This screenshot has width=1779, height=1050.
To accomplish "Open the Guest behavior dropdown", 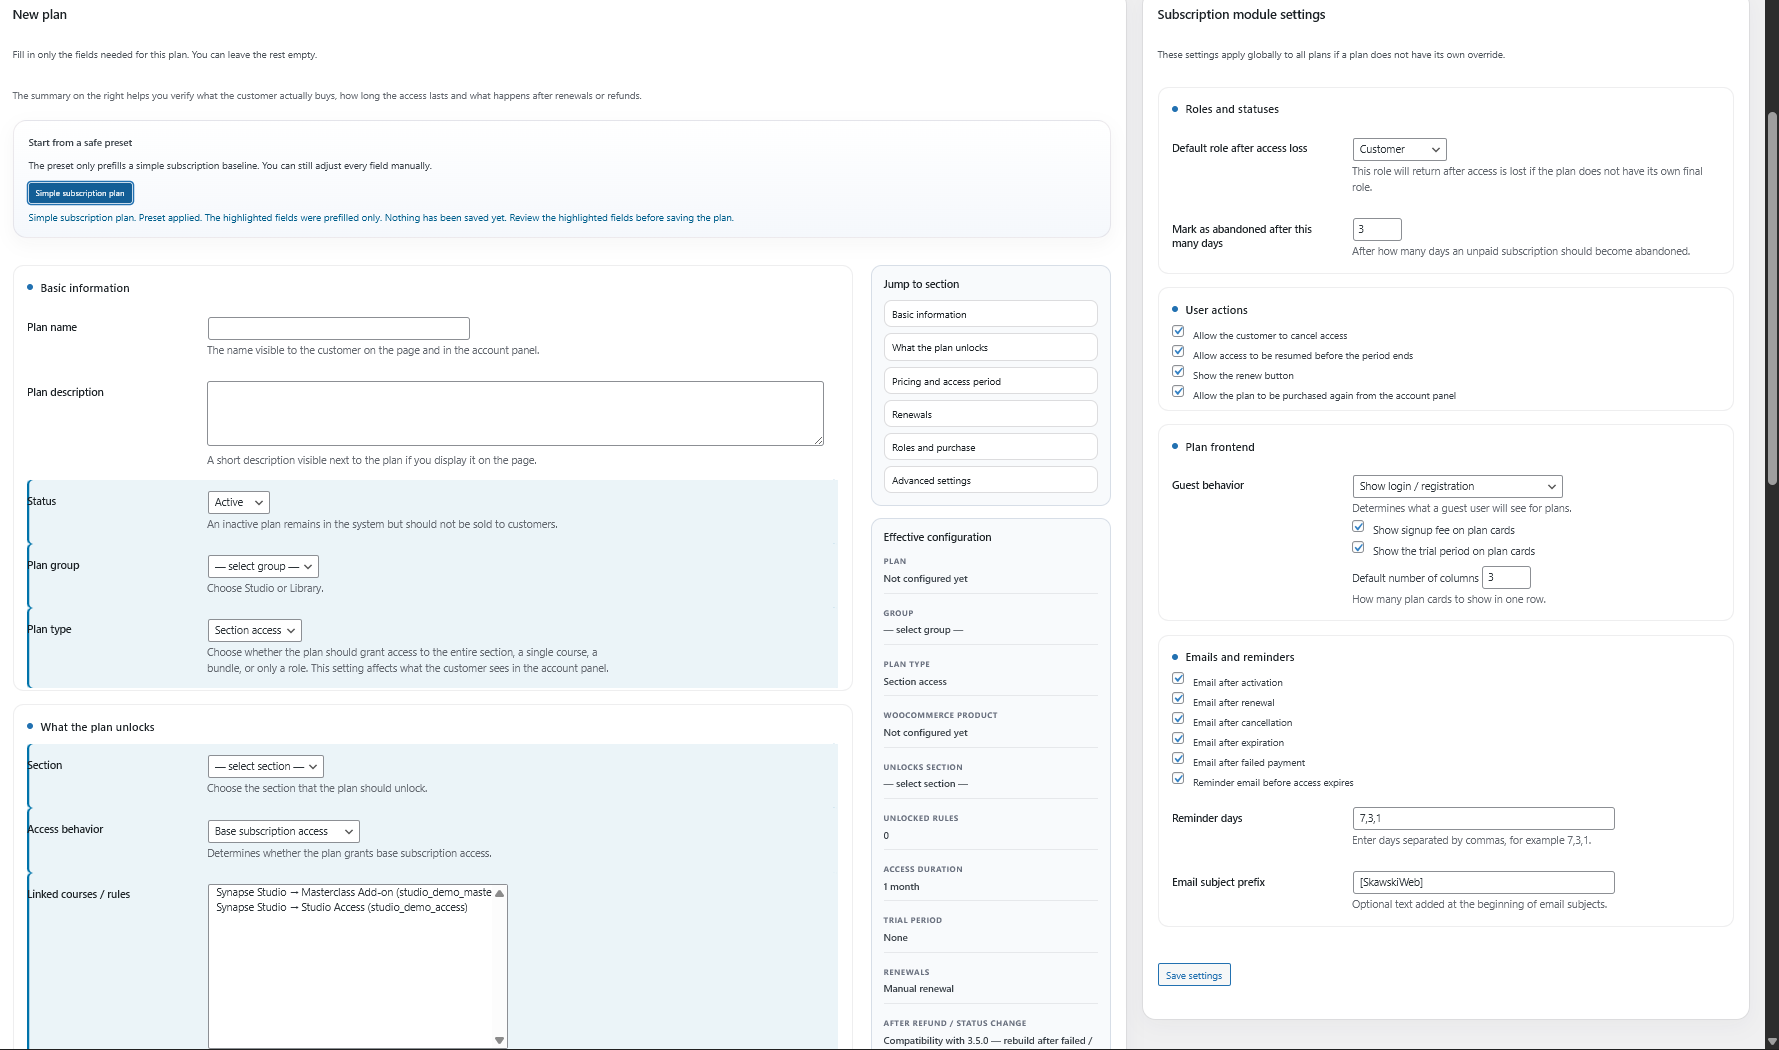I will (1457, 486).
